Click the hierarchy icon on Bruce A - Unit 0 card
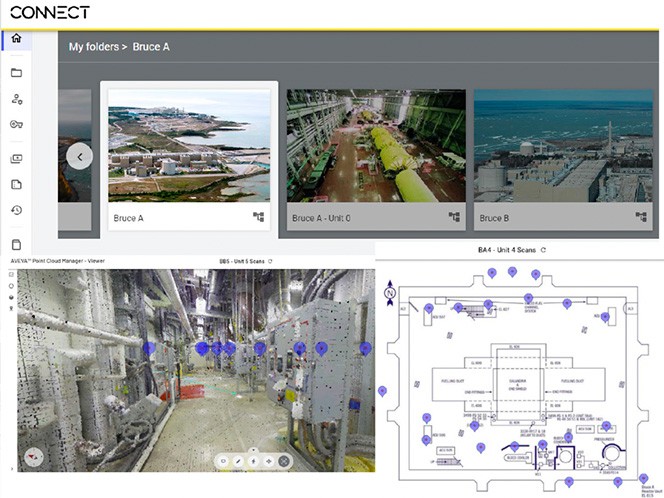This screenshot has width=664, height=498. pos(453,217)
